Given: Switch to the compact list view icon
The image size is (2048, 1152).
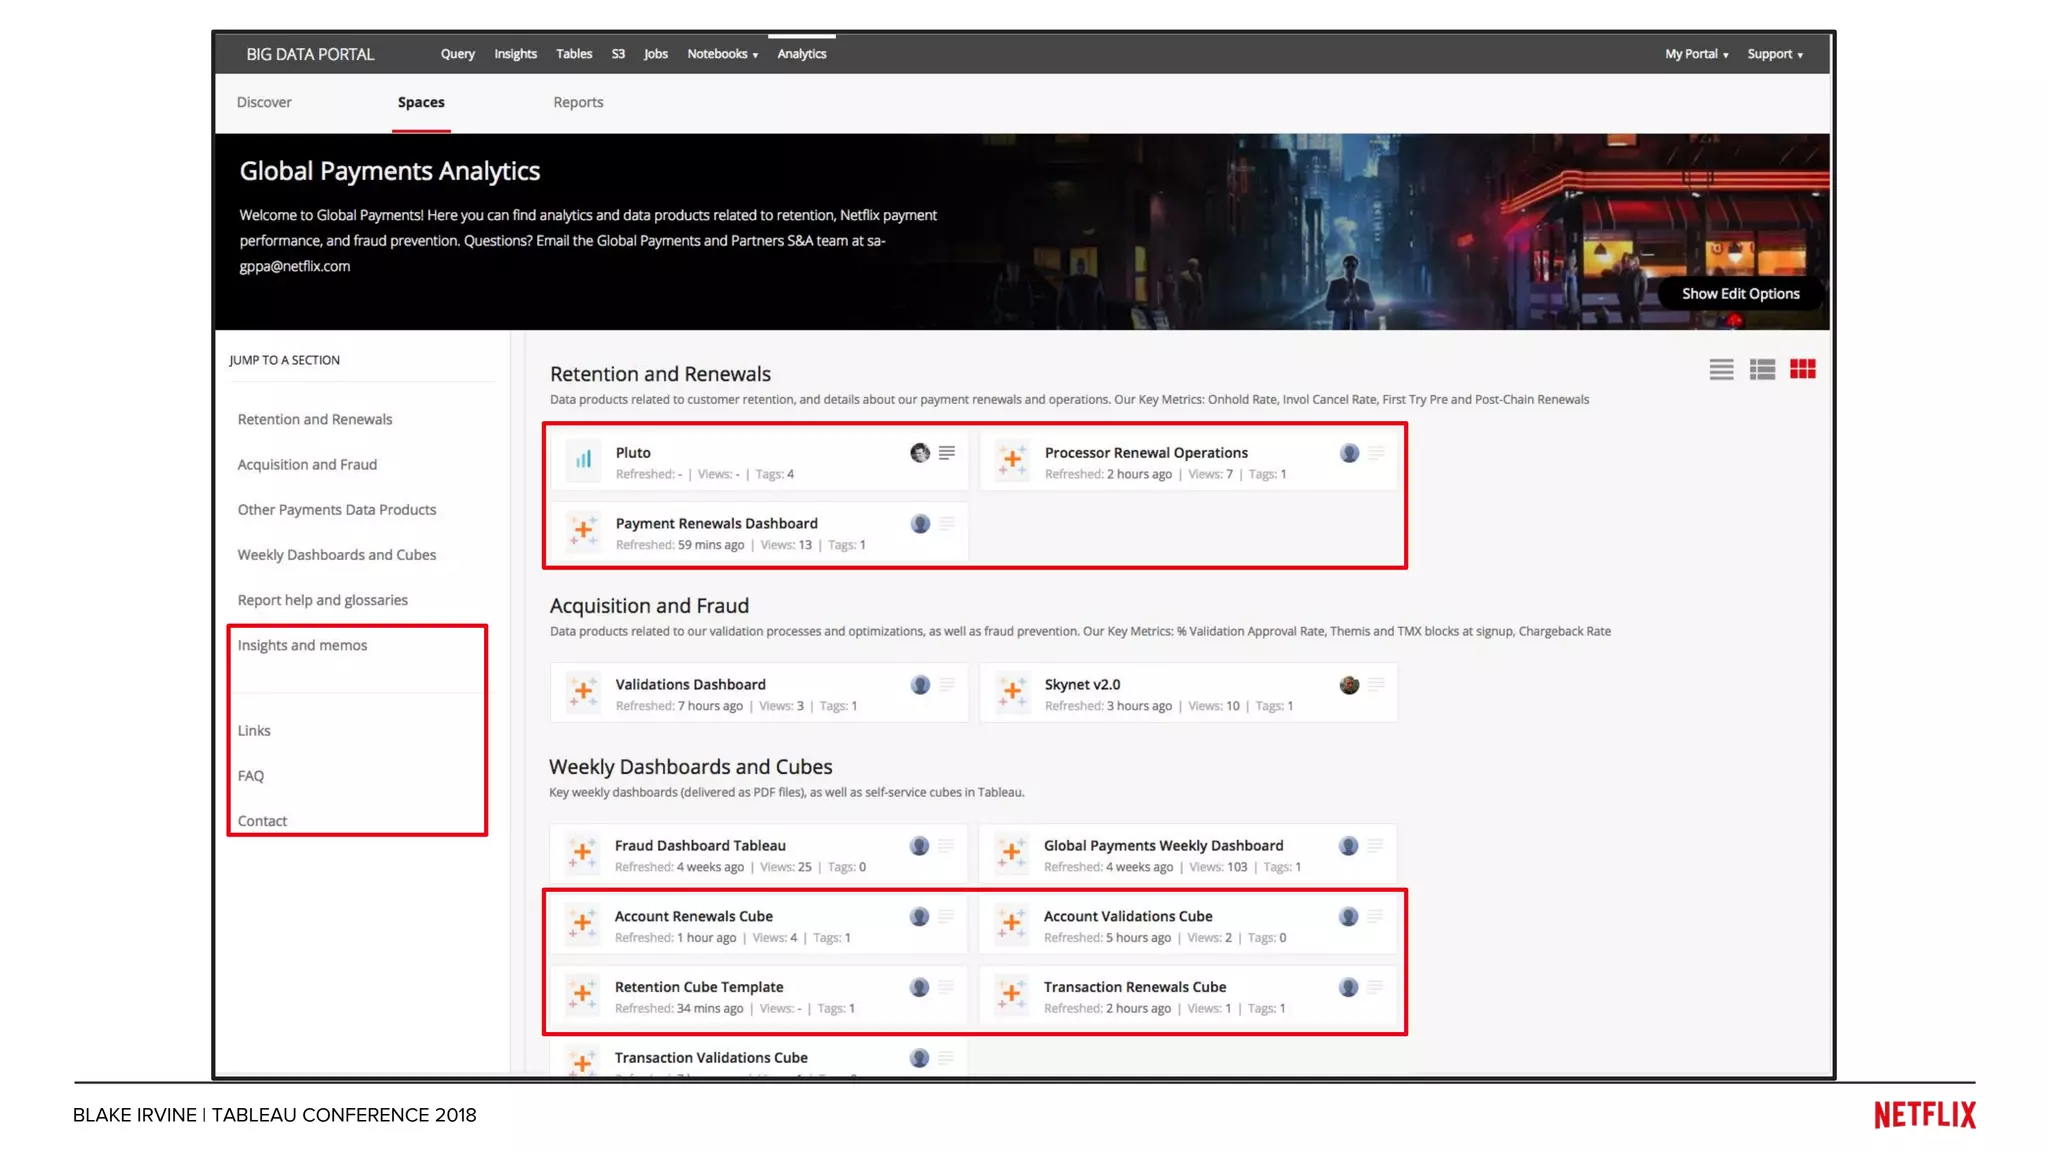Looking at the screenshot, I should coord(1721,370).
